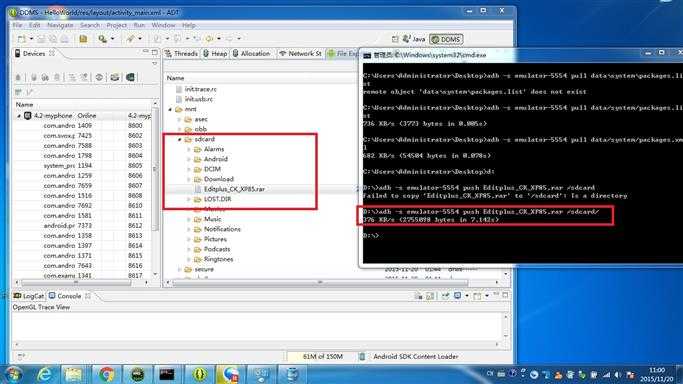Expand the DCIM folder
683x384 pixels.
(189, 169)
